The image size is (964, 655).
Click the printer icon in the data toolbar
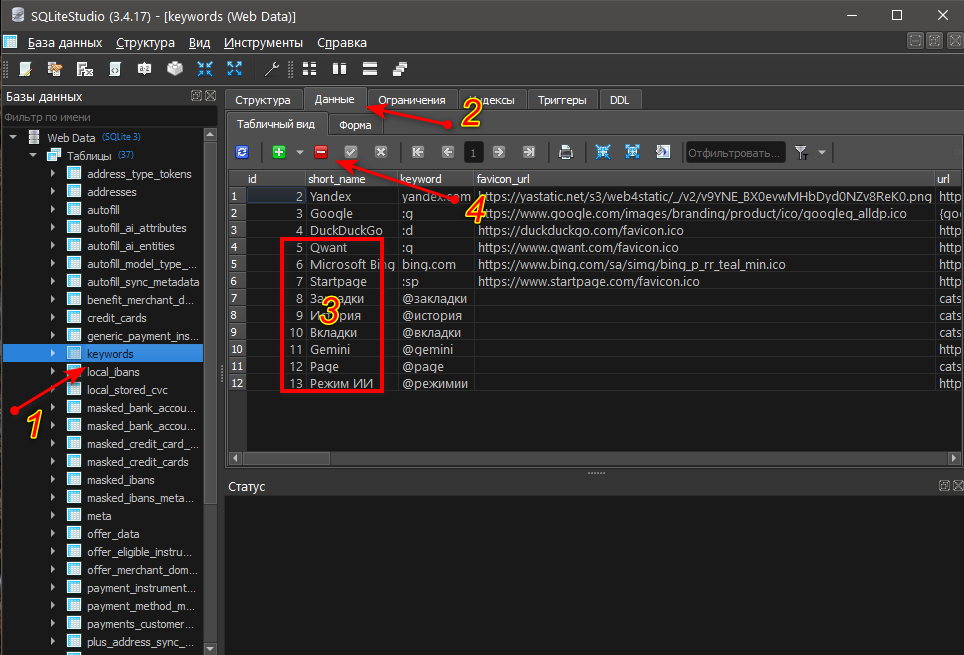pyautogui.click(x=566, y=152)
